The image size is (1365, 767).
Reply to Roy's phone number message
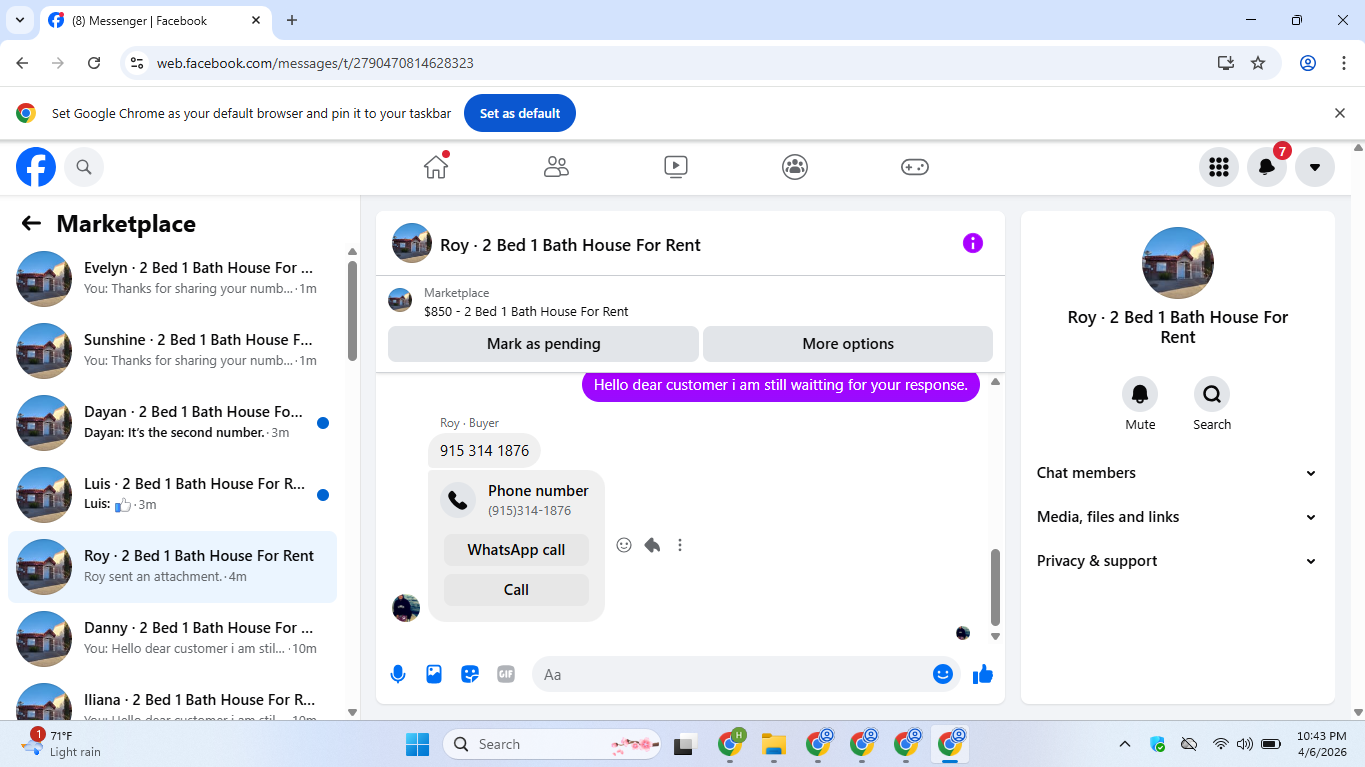point(652,545)
